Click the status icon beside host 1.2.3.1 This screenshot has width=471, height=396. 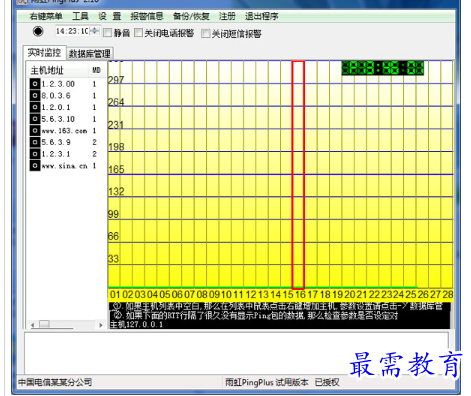pos(35,154)
